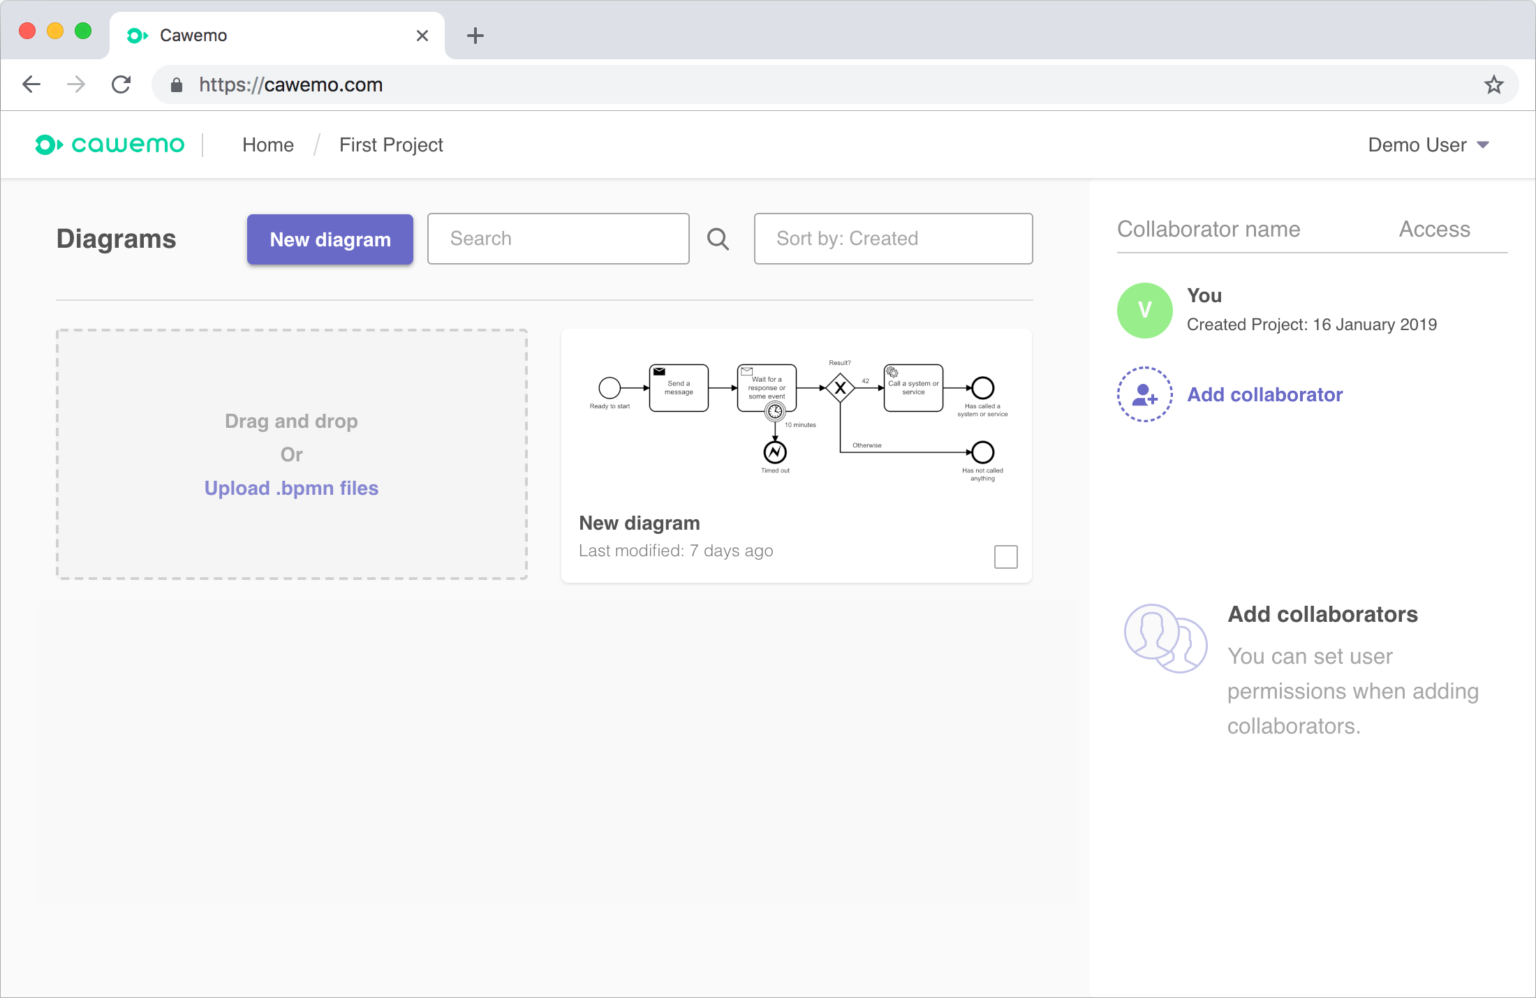Click the search magnifier icon
The image size is (1536, 998).
717,238
